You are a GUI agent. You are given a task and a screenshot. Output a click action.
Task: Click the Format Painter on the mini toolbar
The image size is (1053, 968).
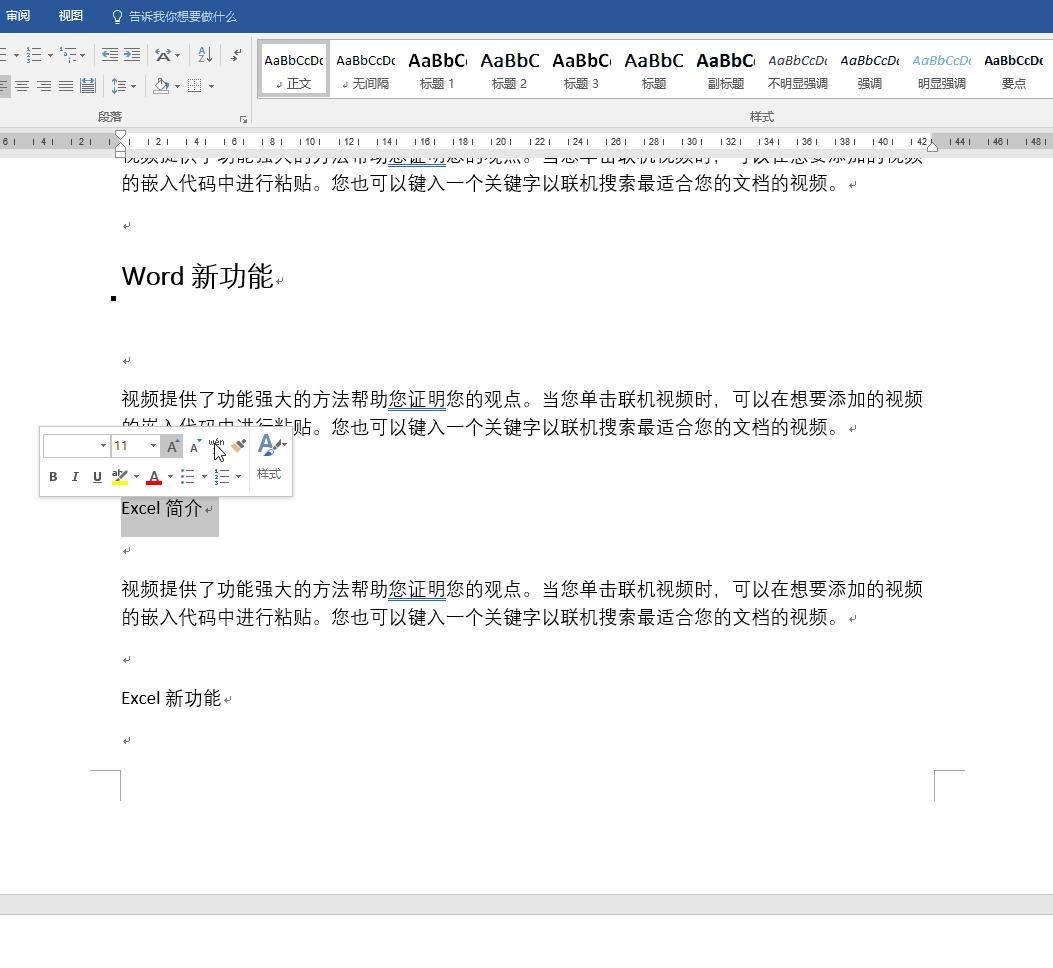click(237, 446)
